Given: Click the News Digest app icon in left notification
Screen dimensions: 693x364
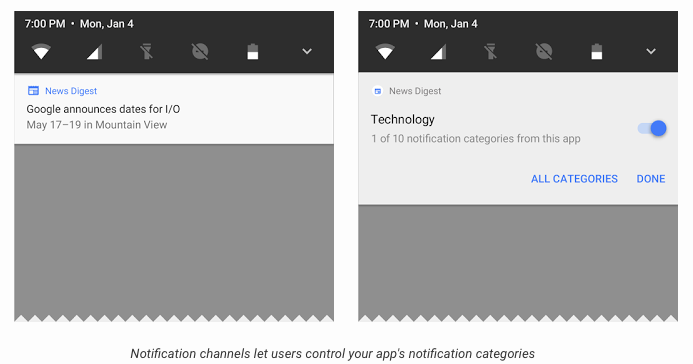Looking at the screenshot, I should click(x=33, y=91).
